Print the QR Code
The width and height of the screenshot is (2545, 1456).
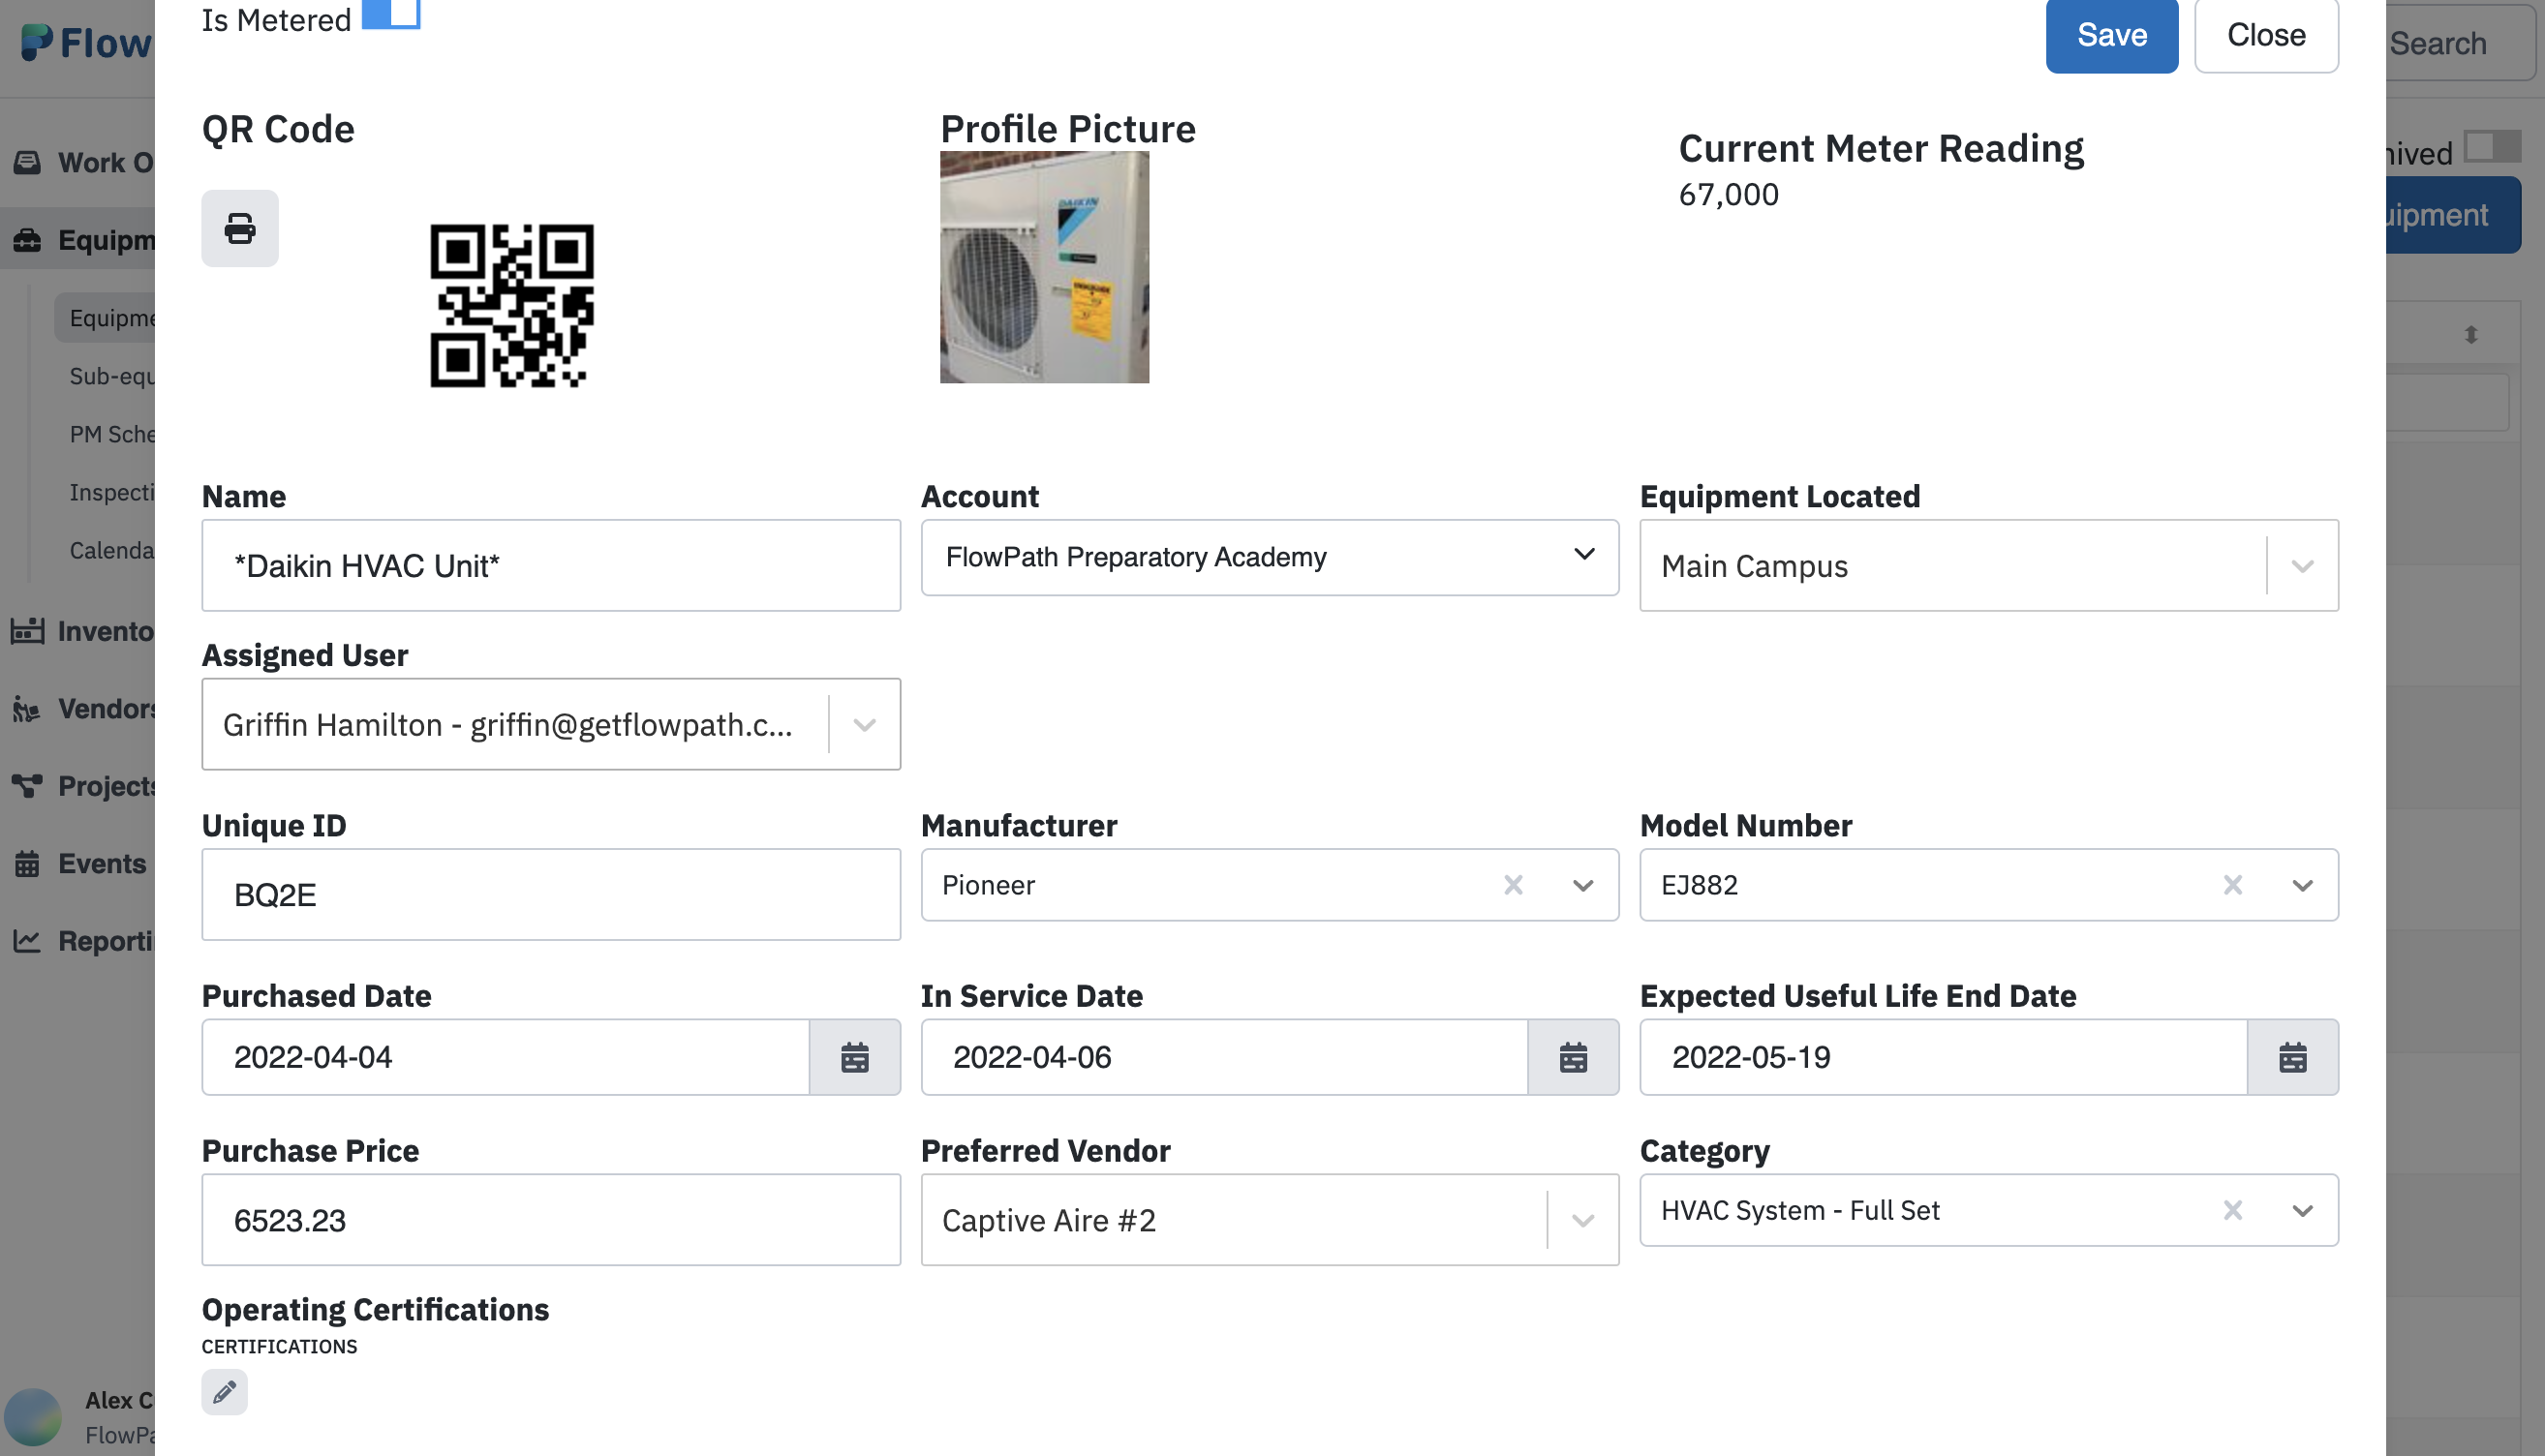pos(239,228)
